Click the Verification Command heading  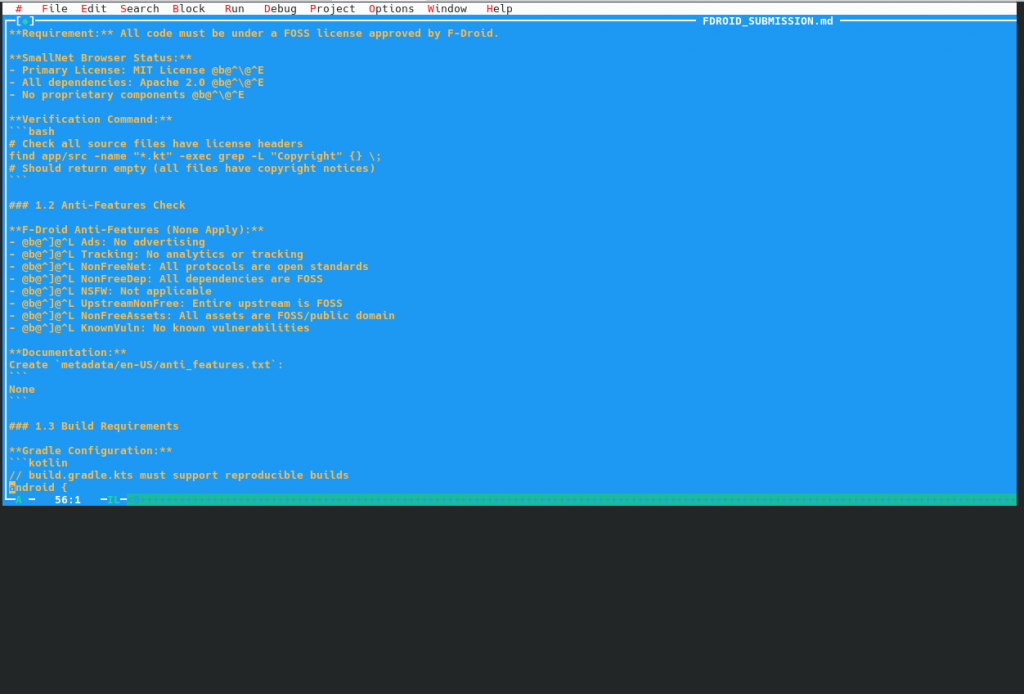(90, 119)
